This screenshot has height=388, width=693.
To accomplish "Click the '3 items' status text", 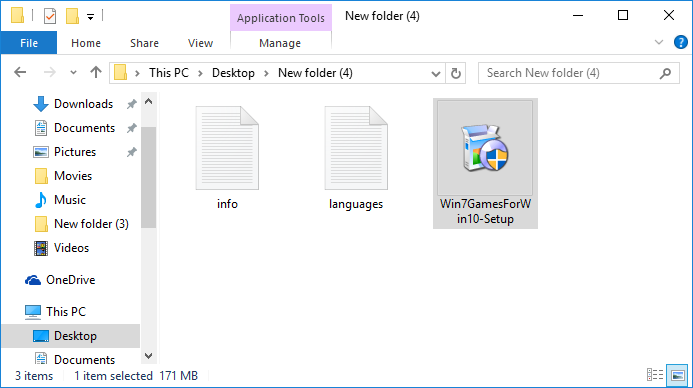I will coord(34,376).
